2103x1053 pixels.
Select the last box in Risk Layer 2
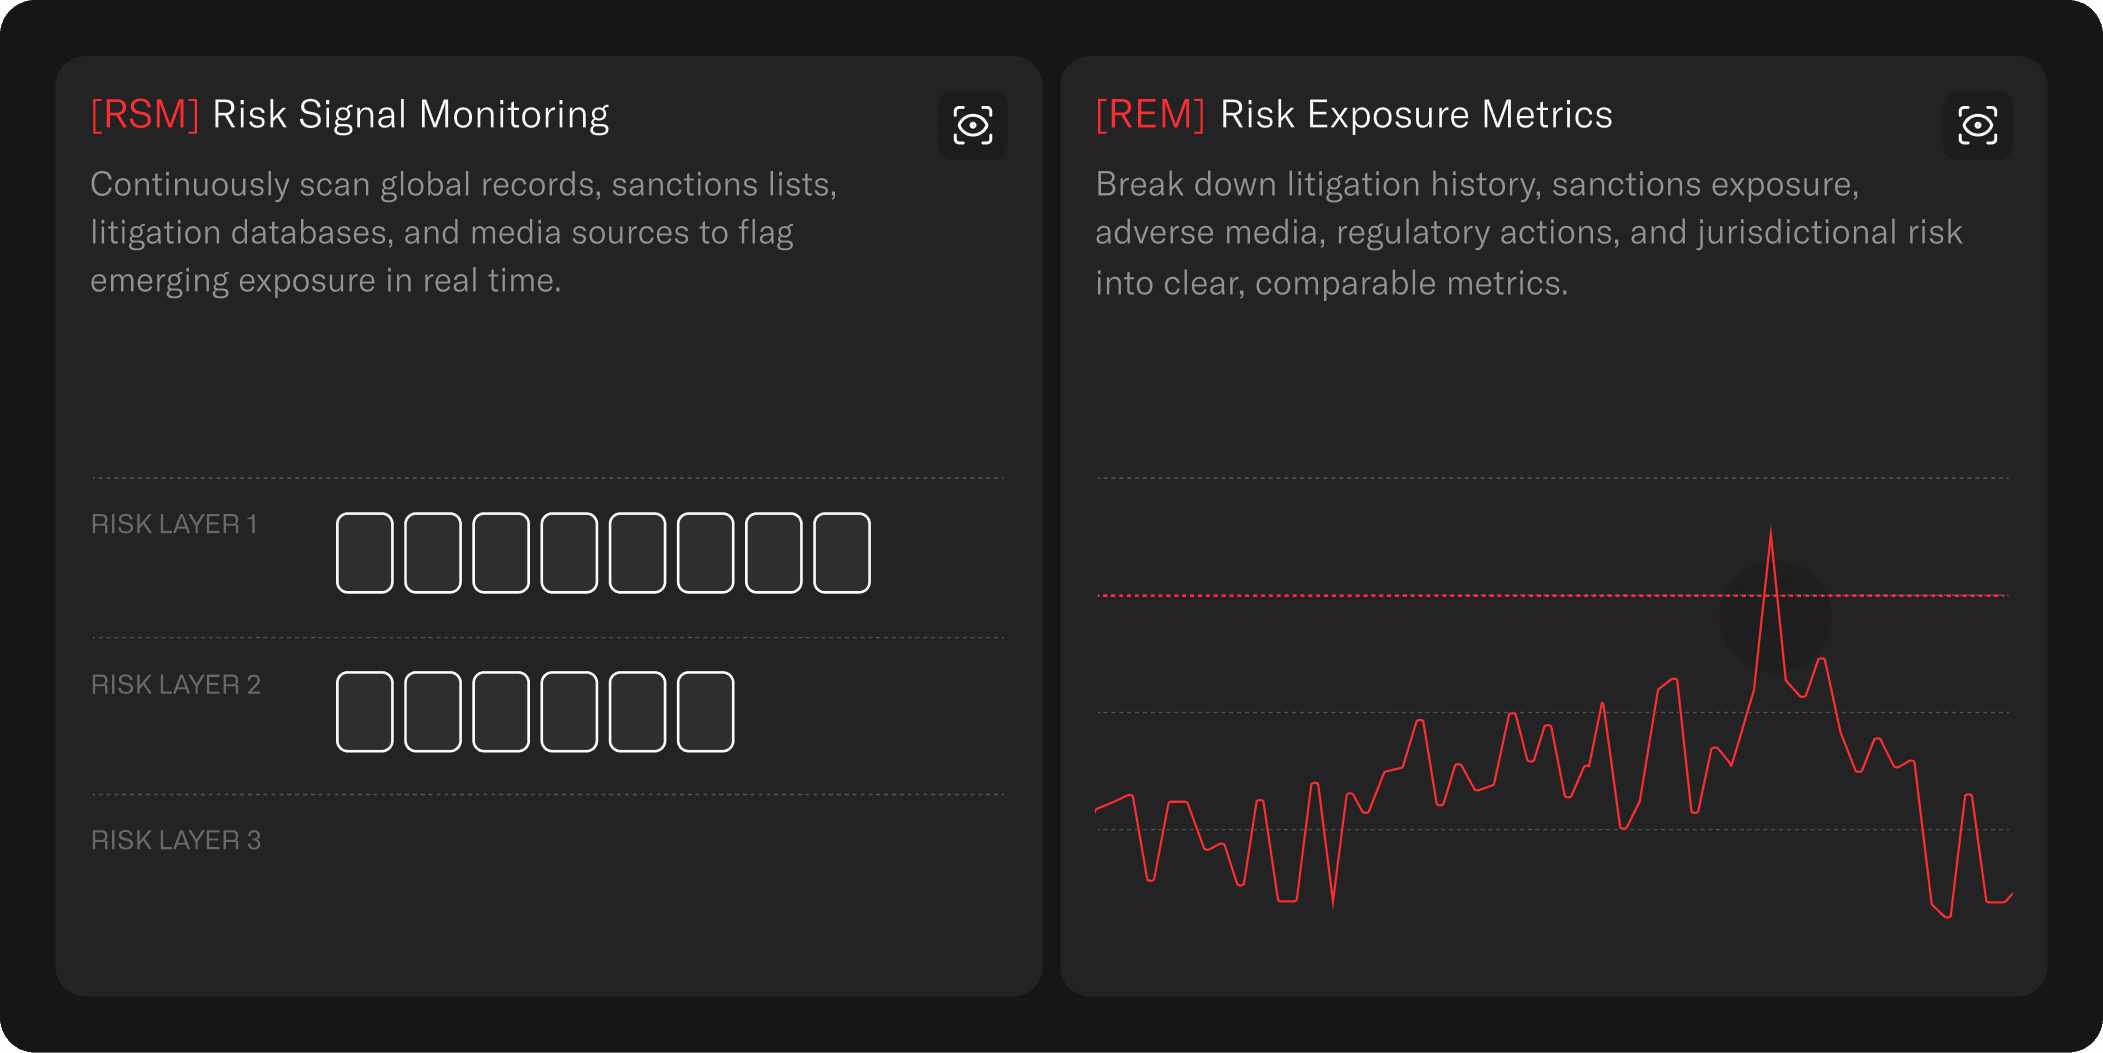point(706,712)
